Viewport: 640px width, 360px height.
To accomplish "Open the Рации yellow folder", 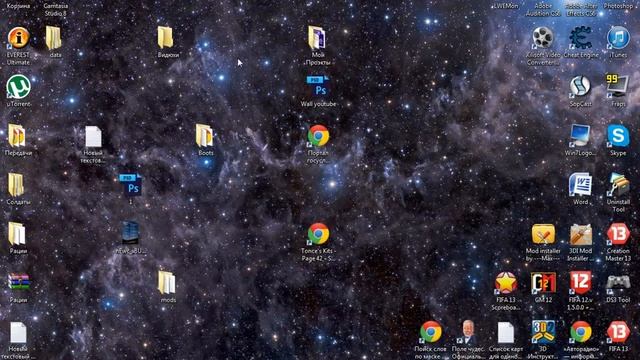I will tap(17, 234).
